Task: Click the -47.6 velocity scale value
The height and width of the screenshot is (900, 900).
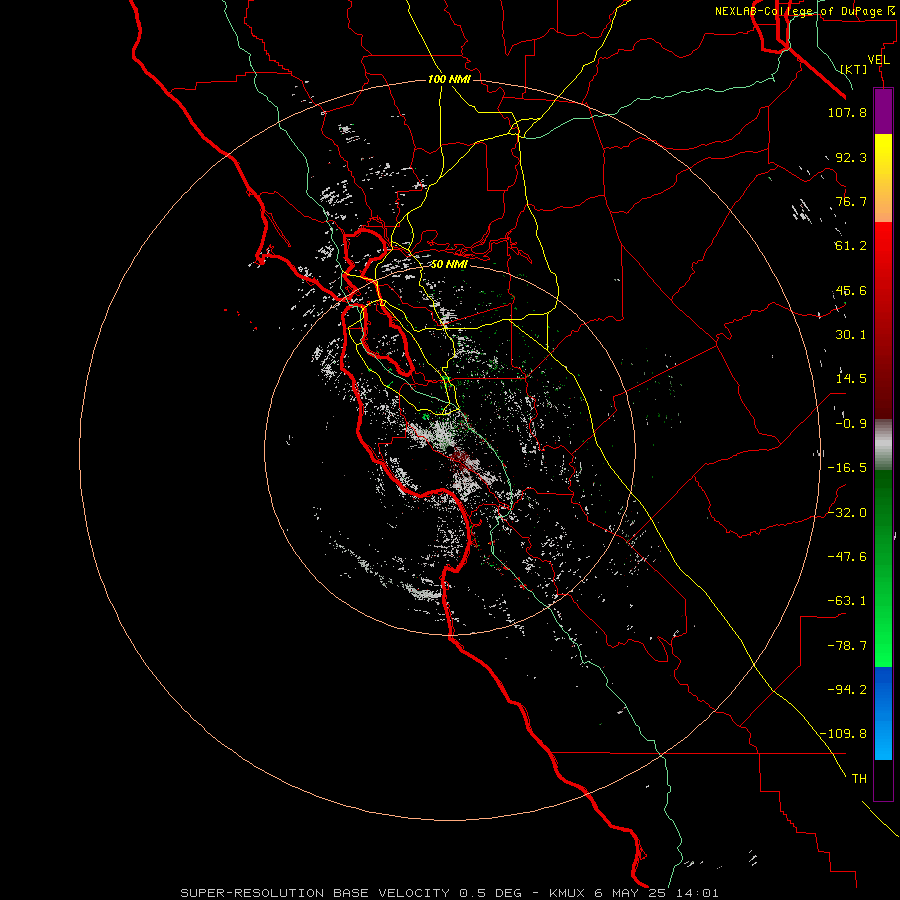Action: tap(847, 557)
